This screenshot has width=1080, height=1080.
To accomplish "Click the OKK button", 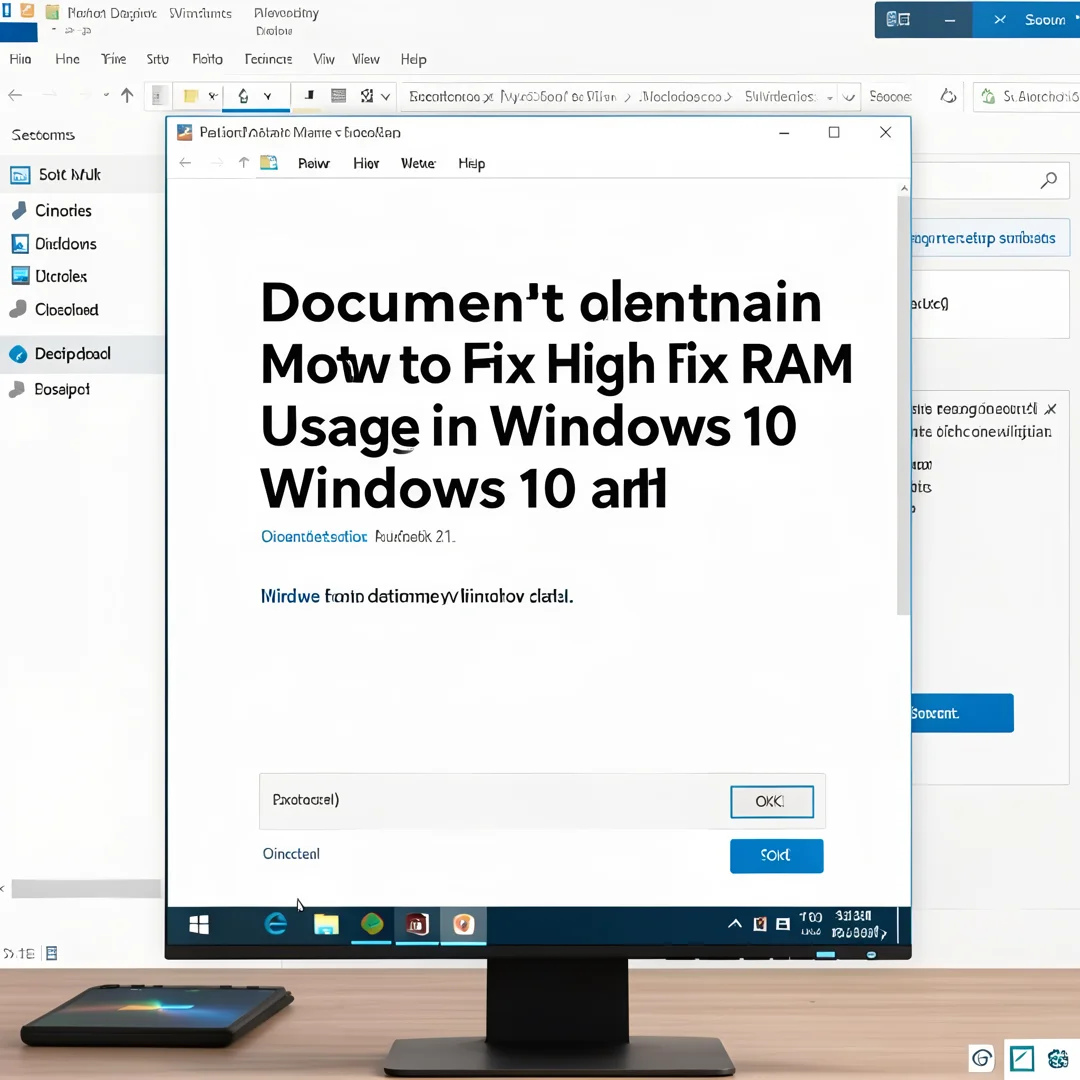I will tap(771, 802).
